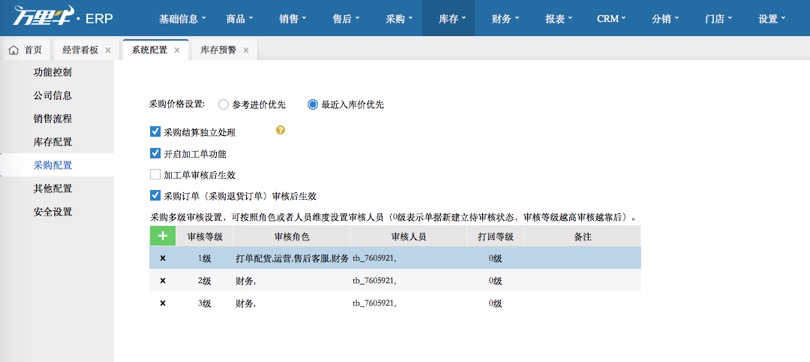
Task: Toggle 采购订单审核后生效 checkbox
Action: 155,195
